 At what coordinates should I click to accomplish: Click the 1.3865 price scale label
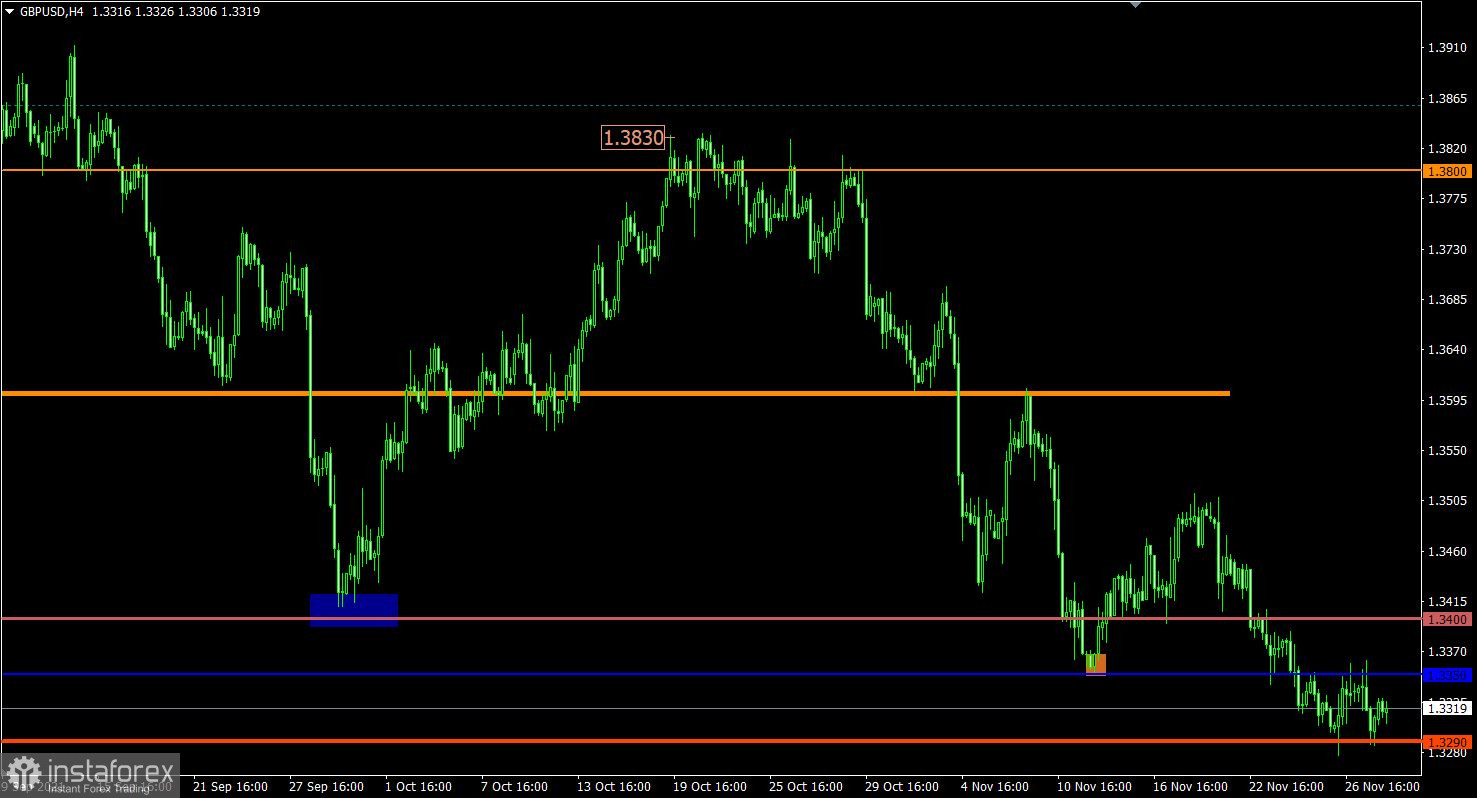(1448, 99)
